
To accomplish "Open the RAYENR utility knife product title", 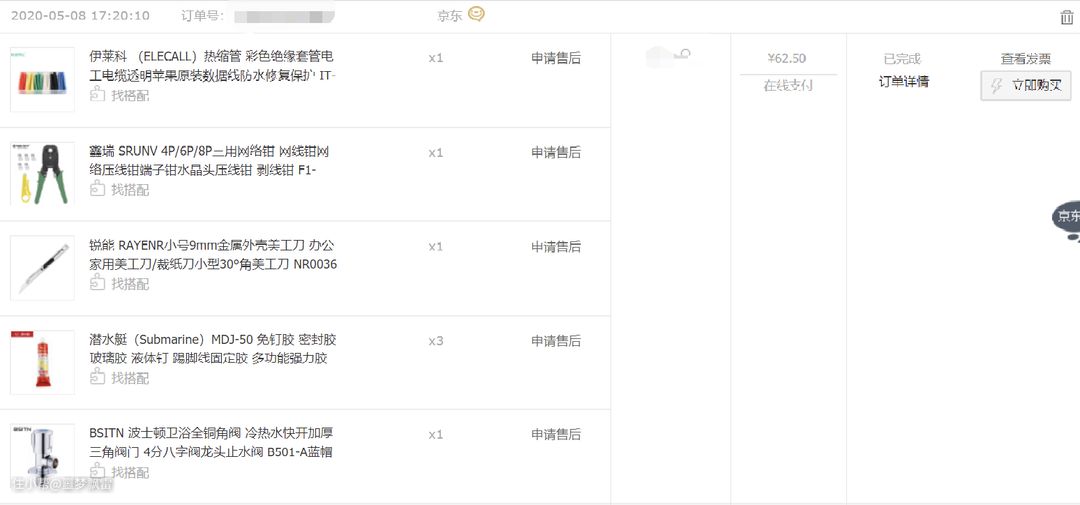I will pos(213,255).
